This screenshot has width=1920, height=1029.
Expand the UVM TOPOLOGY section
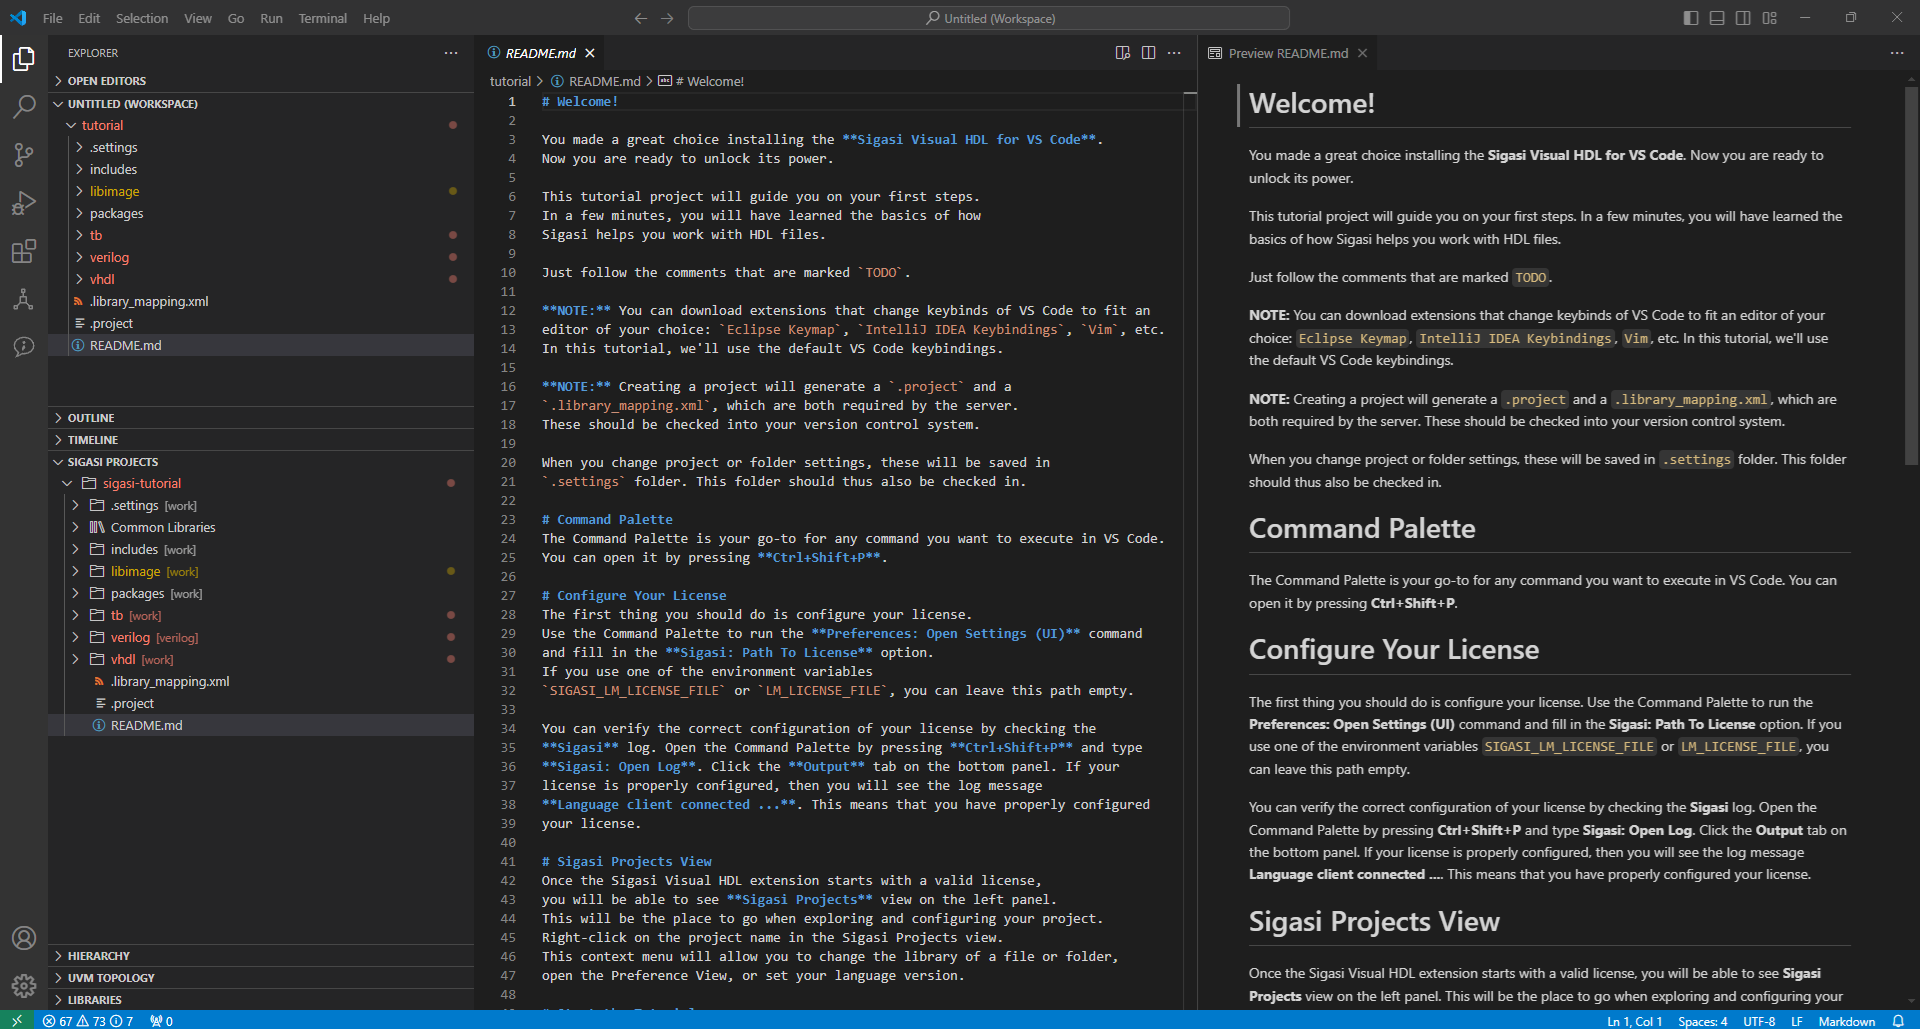pos(261,978)
